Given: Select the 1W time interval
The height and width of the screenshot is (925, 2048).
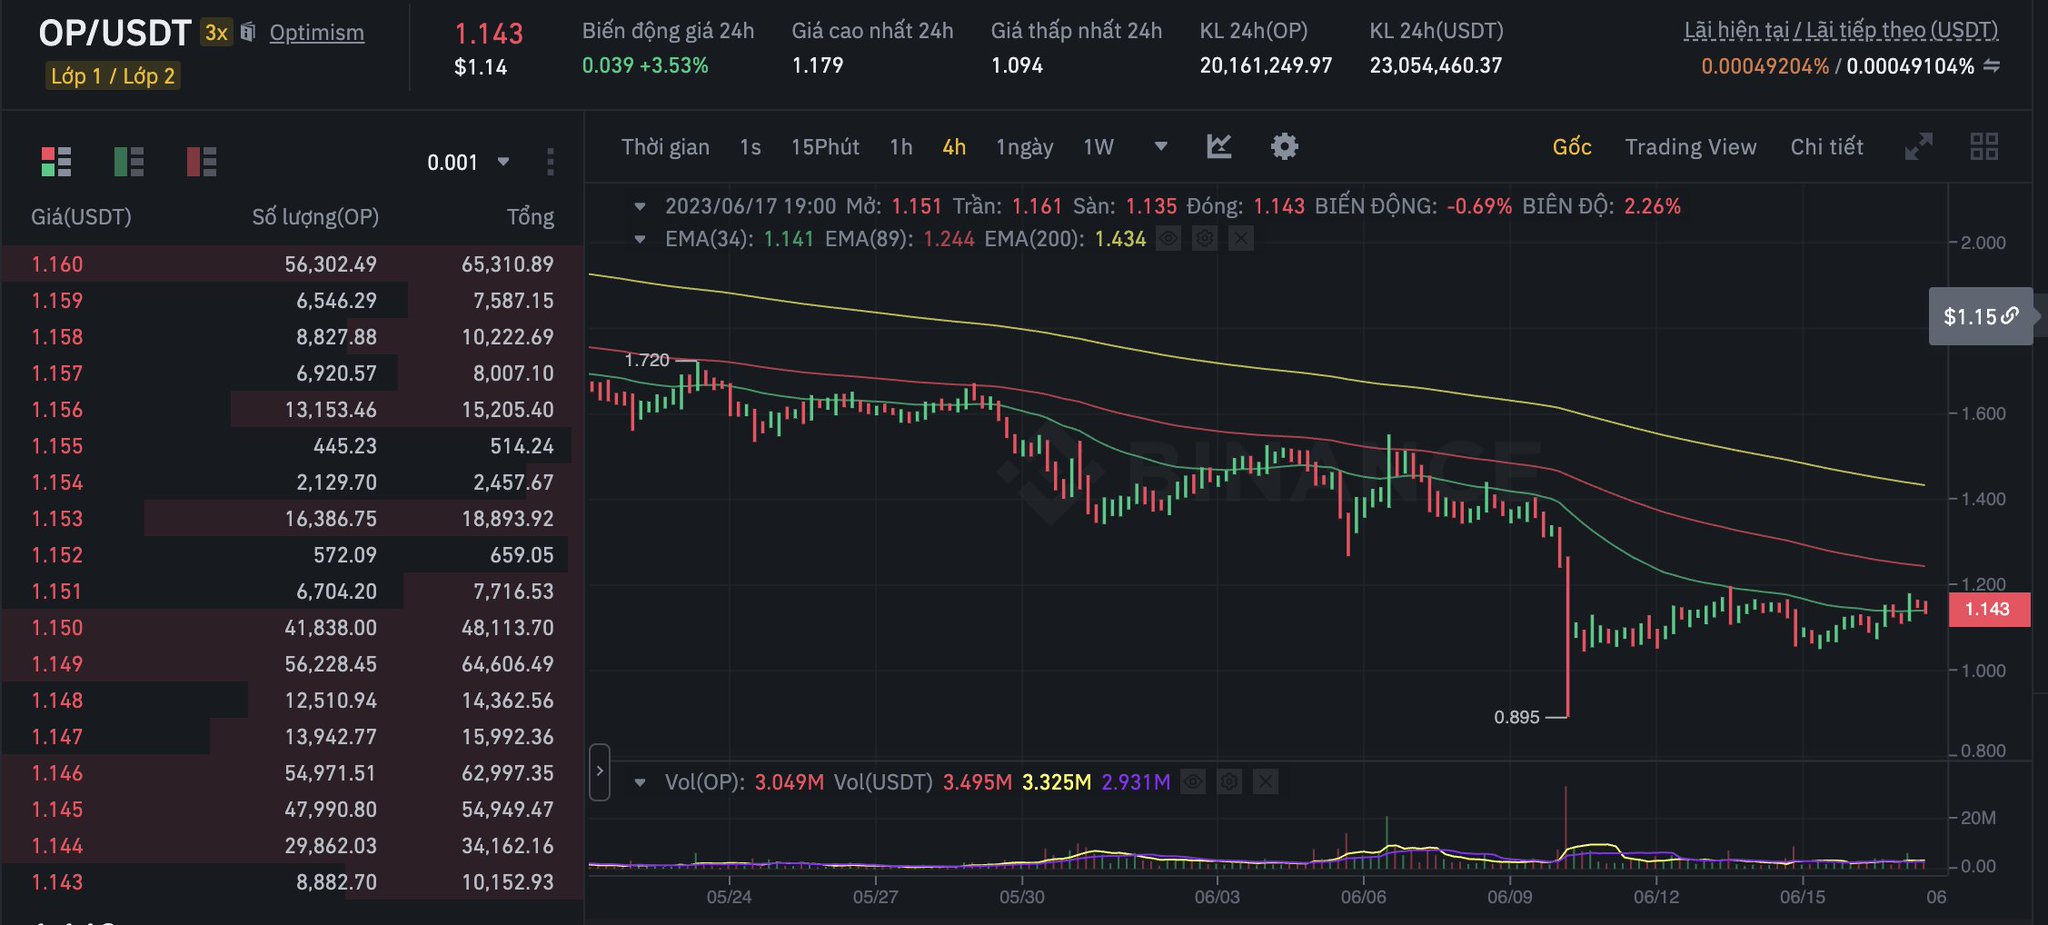Looking at the screenshot, I should click(1098, 147).
